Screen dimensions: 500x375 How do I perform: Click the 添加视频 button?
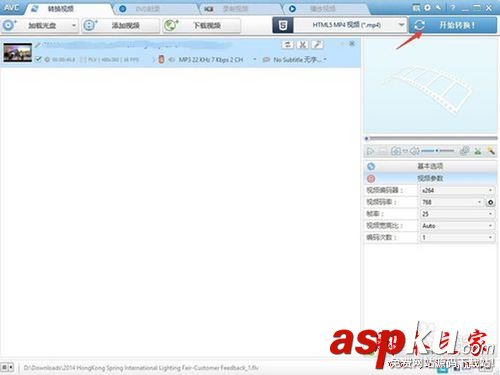click(x=121, y=25)
